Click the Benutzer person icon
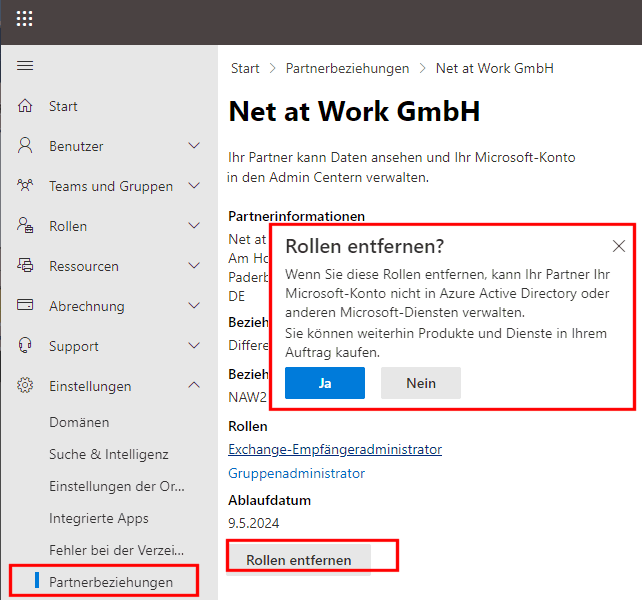This screenshot has width=642, height=600. (25, 145)
